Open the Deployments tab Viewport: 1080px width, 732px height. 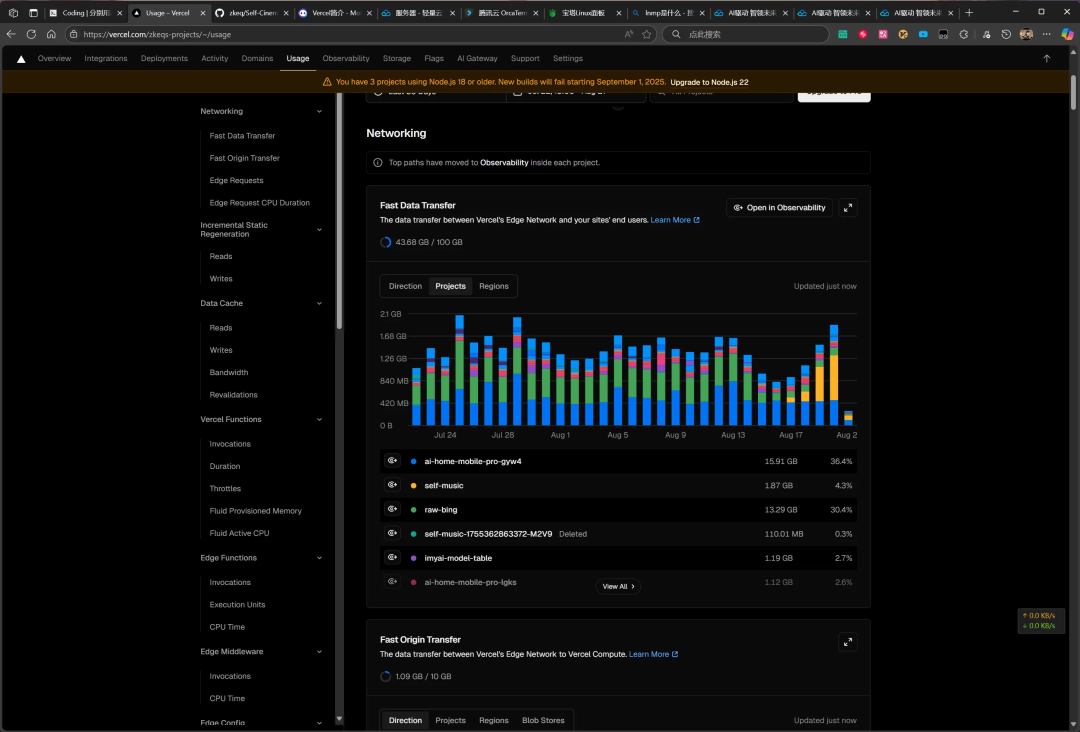point(164,59)
